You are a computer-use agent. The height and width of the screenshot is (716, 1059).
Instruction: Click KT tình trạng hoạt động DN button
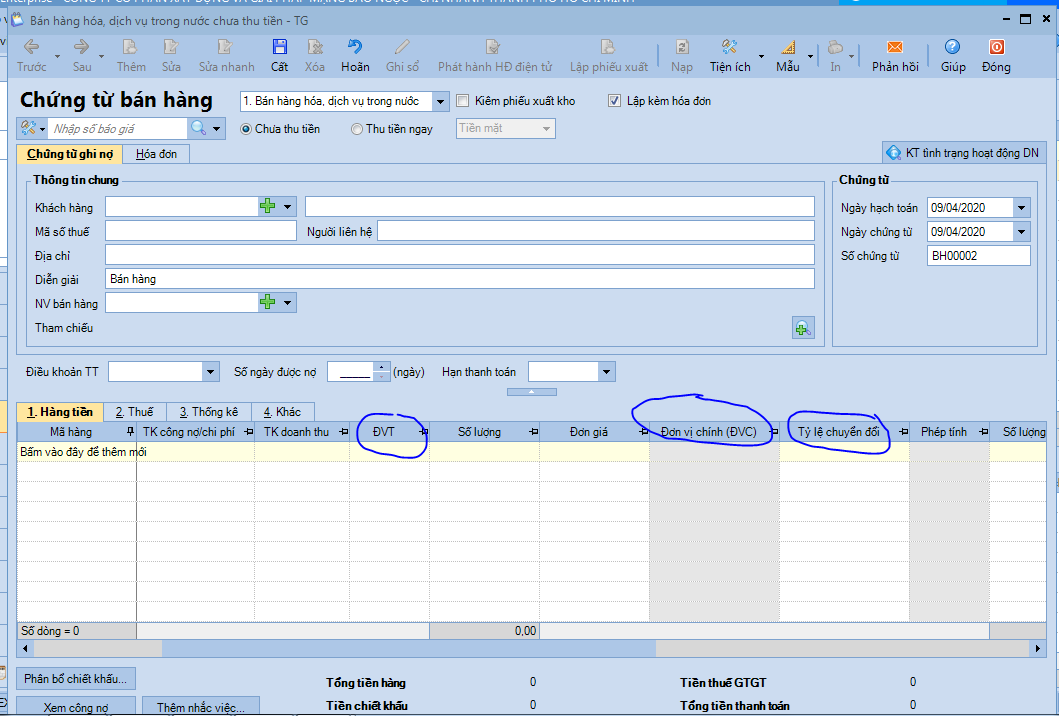pyautogui.click(x=963, y=153)
